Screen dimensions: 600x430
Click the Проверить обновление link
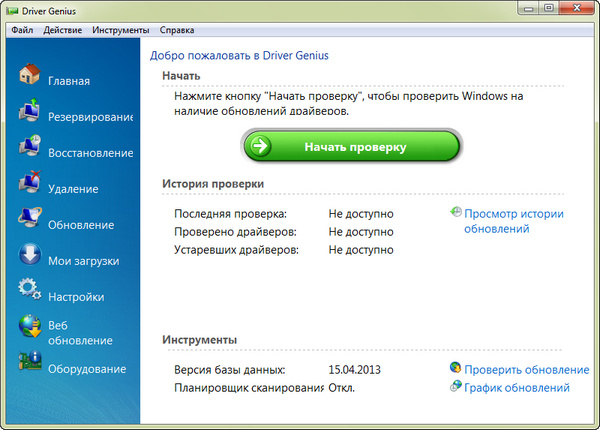527,370
